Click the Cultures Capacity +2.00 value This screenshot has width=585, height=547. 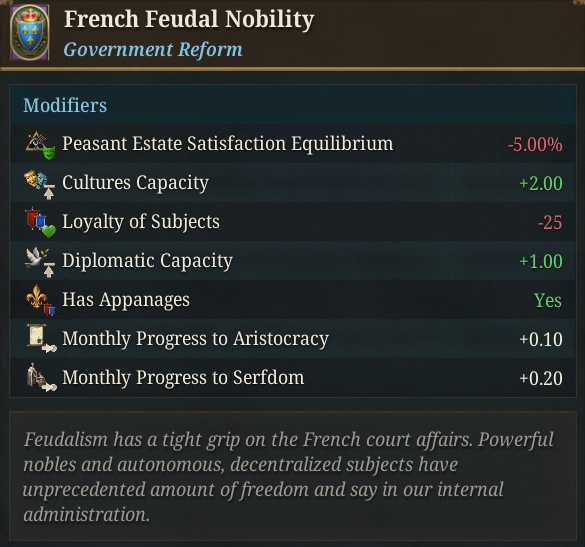(541, 183)
